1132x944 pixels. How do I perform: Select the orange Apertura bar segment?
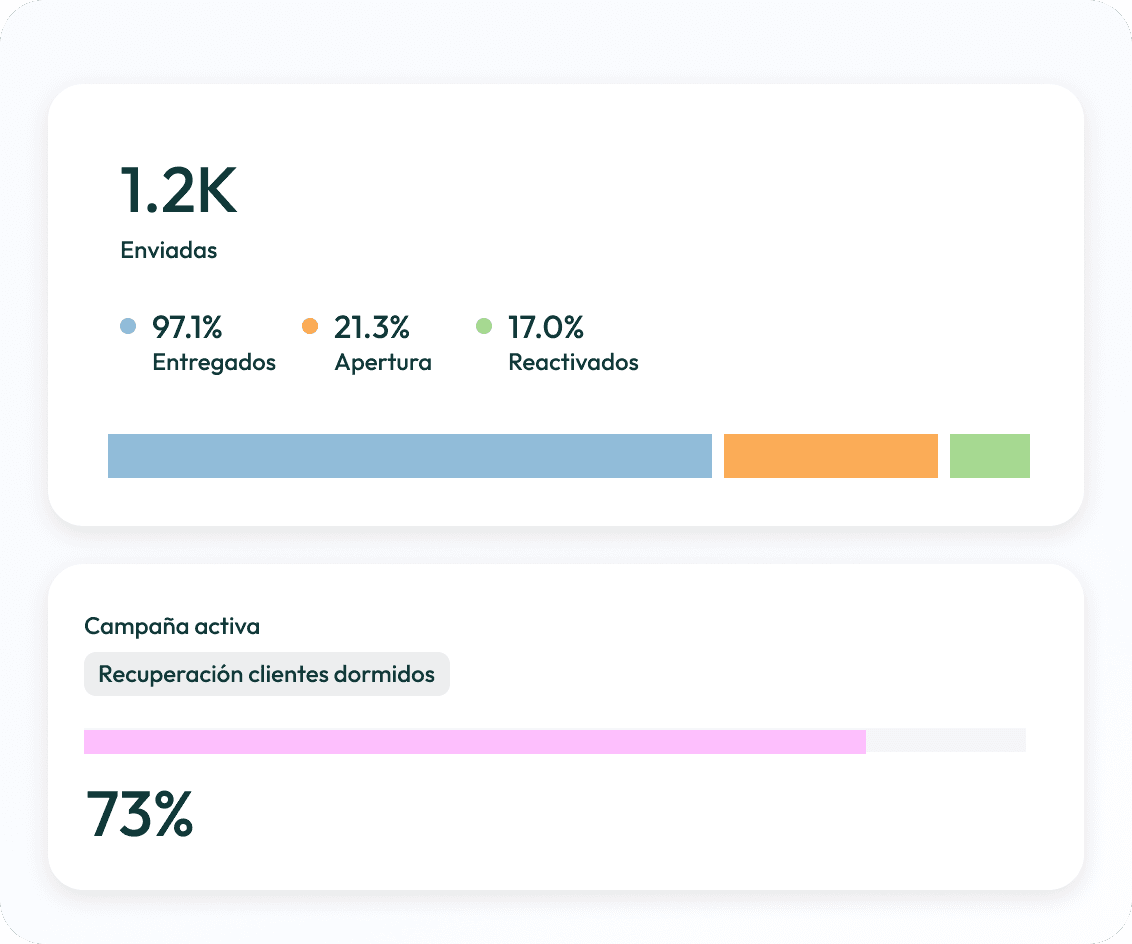point(830,455)
